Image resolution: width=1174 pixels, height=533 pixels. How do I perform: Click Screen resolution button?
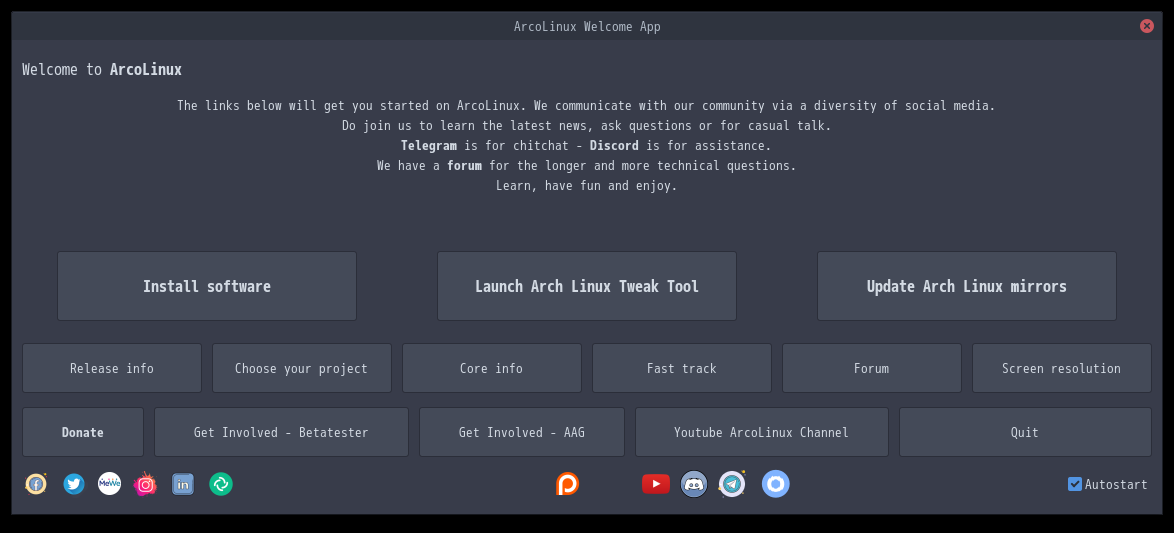[x=1062, y=368]
